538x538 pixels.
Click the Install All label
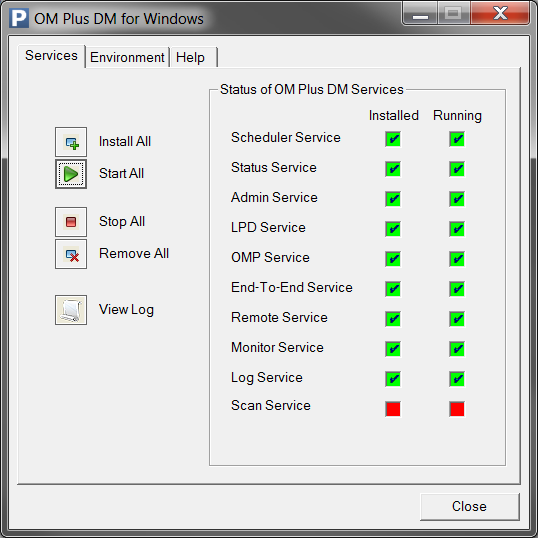click(125, 141)
